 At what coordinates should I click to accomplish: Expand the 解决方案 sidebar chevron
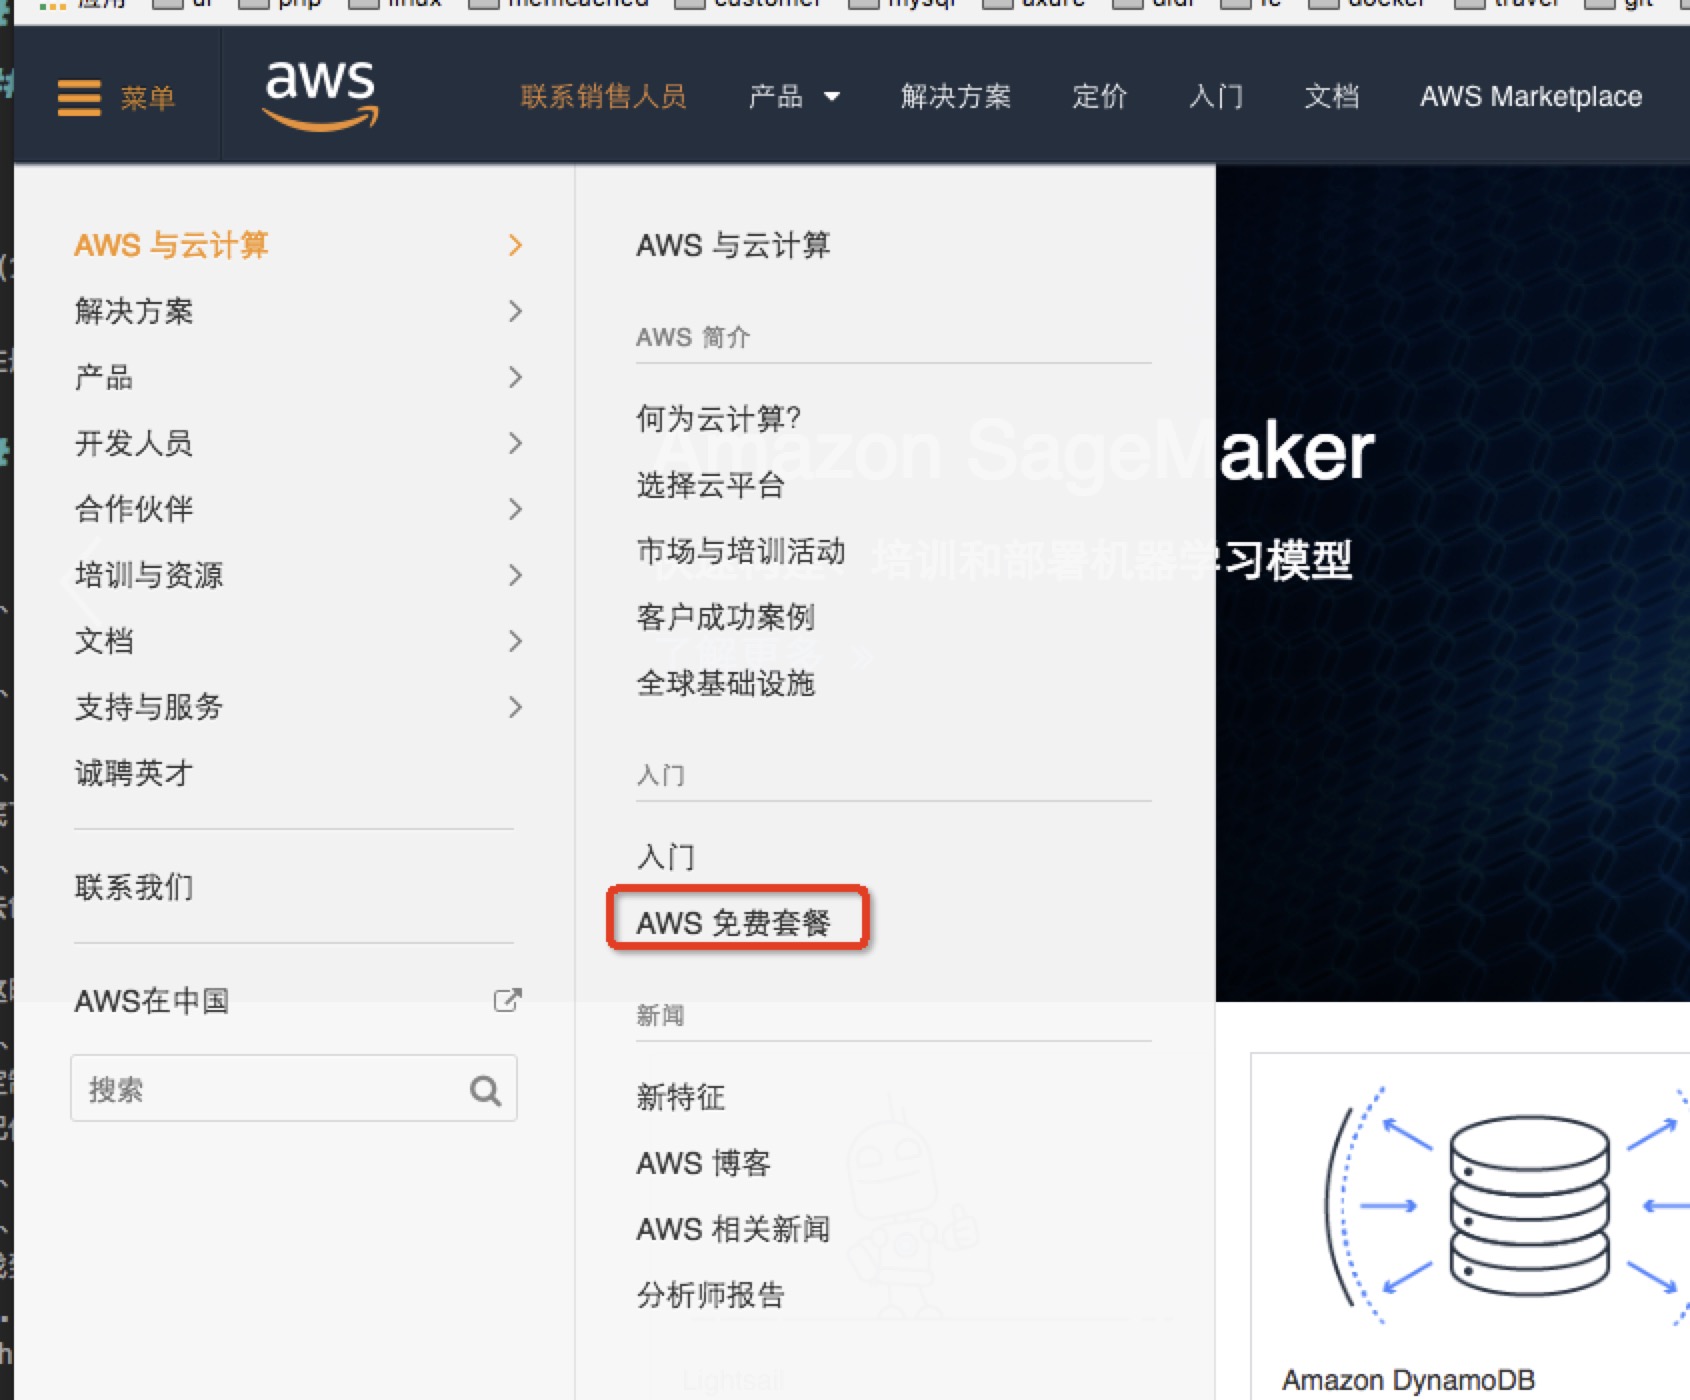click(x=515, y=311)
